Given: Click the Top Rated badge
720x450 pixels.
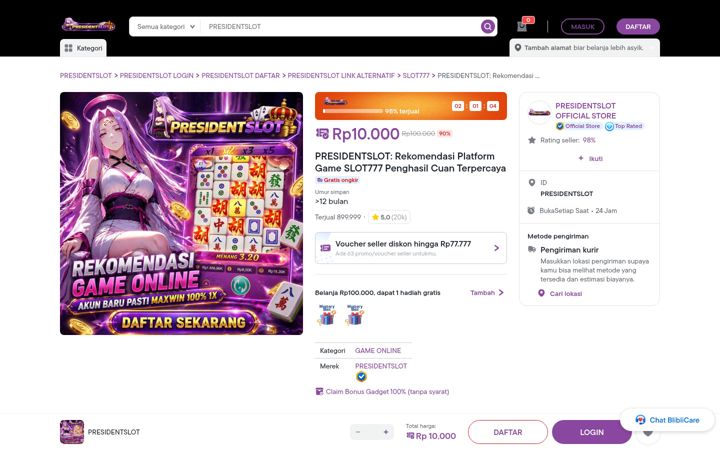Looking at the screenshot, I should (x=624, y=126).
